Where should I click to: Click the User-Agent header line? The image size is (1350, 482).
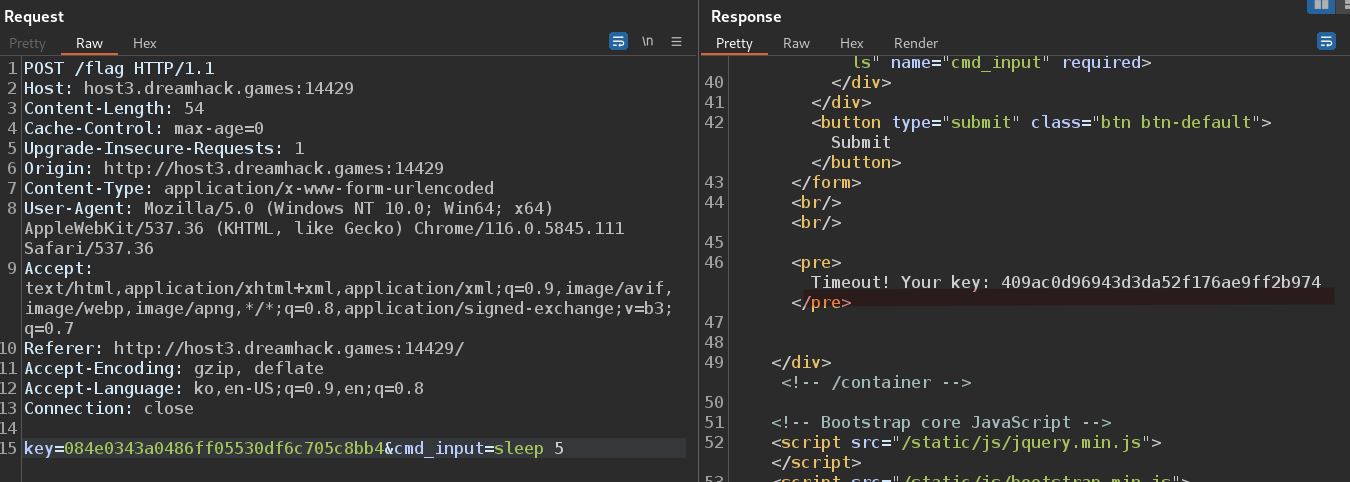pos(288,208)
